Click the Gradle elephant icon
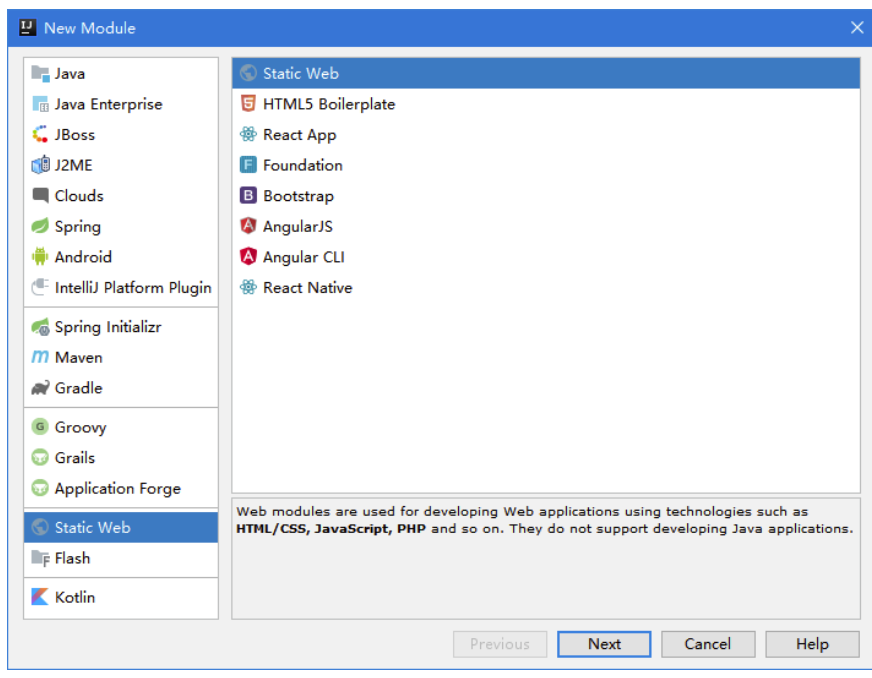The image size is (872, 678). pos(40,388)
